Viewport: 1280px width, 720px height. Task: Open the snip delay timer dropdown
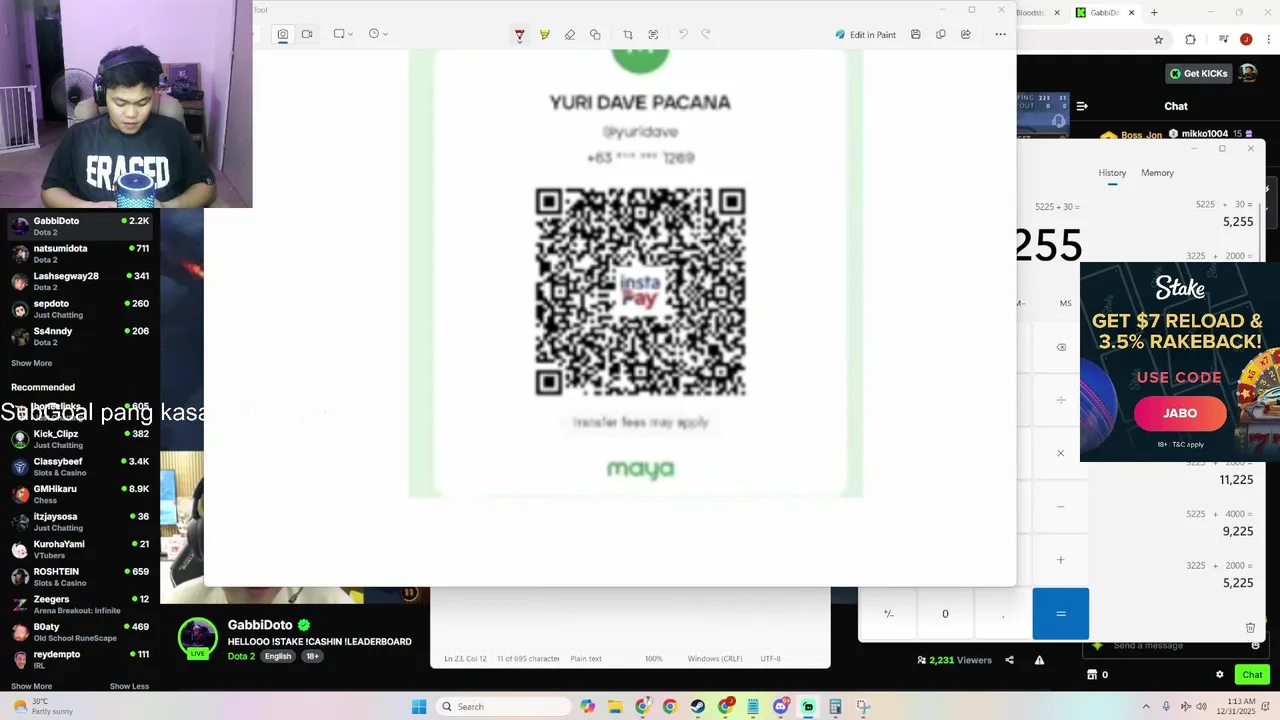pyautogui.click(x=377, y=34)
